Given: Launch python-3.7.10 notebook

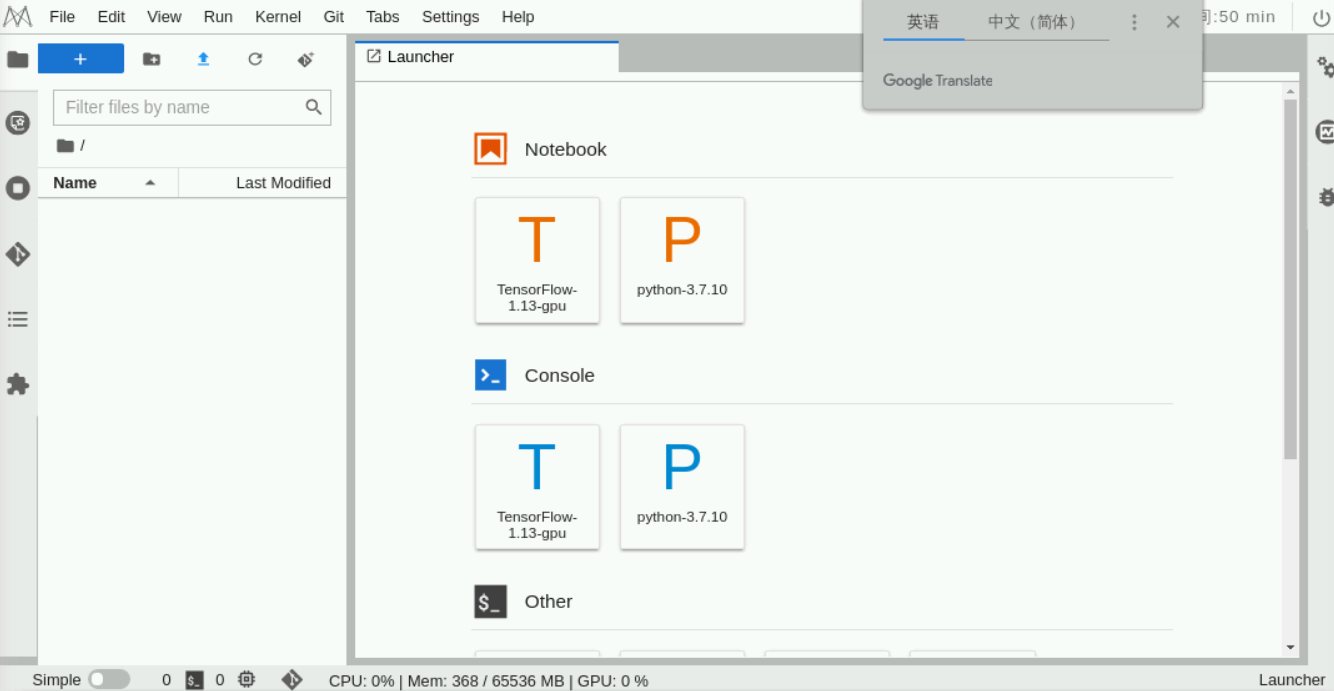Looking at the screenshot, I should pos(682,260).
